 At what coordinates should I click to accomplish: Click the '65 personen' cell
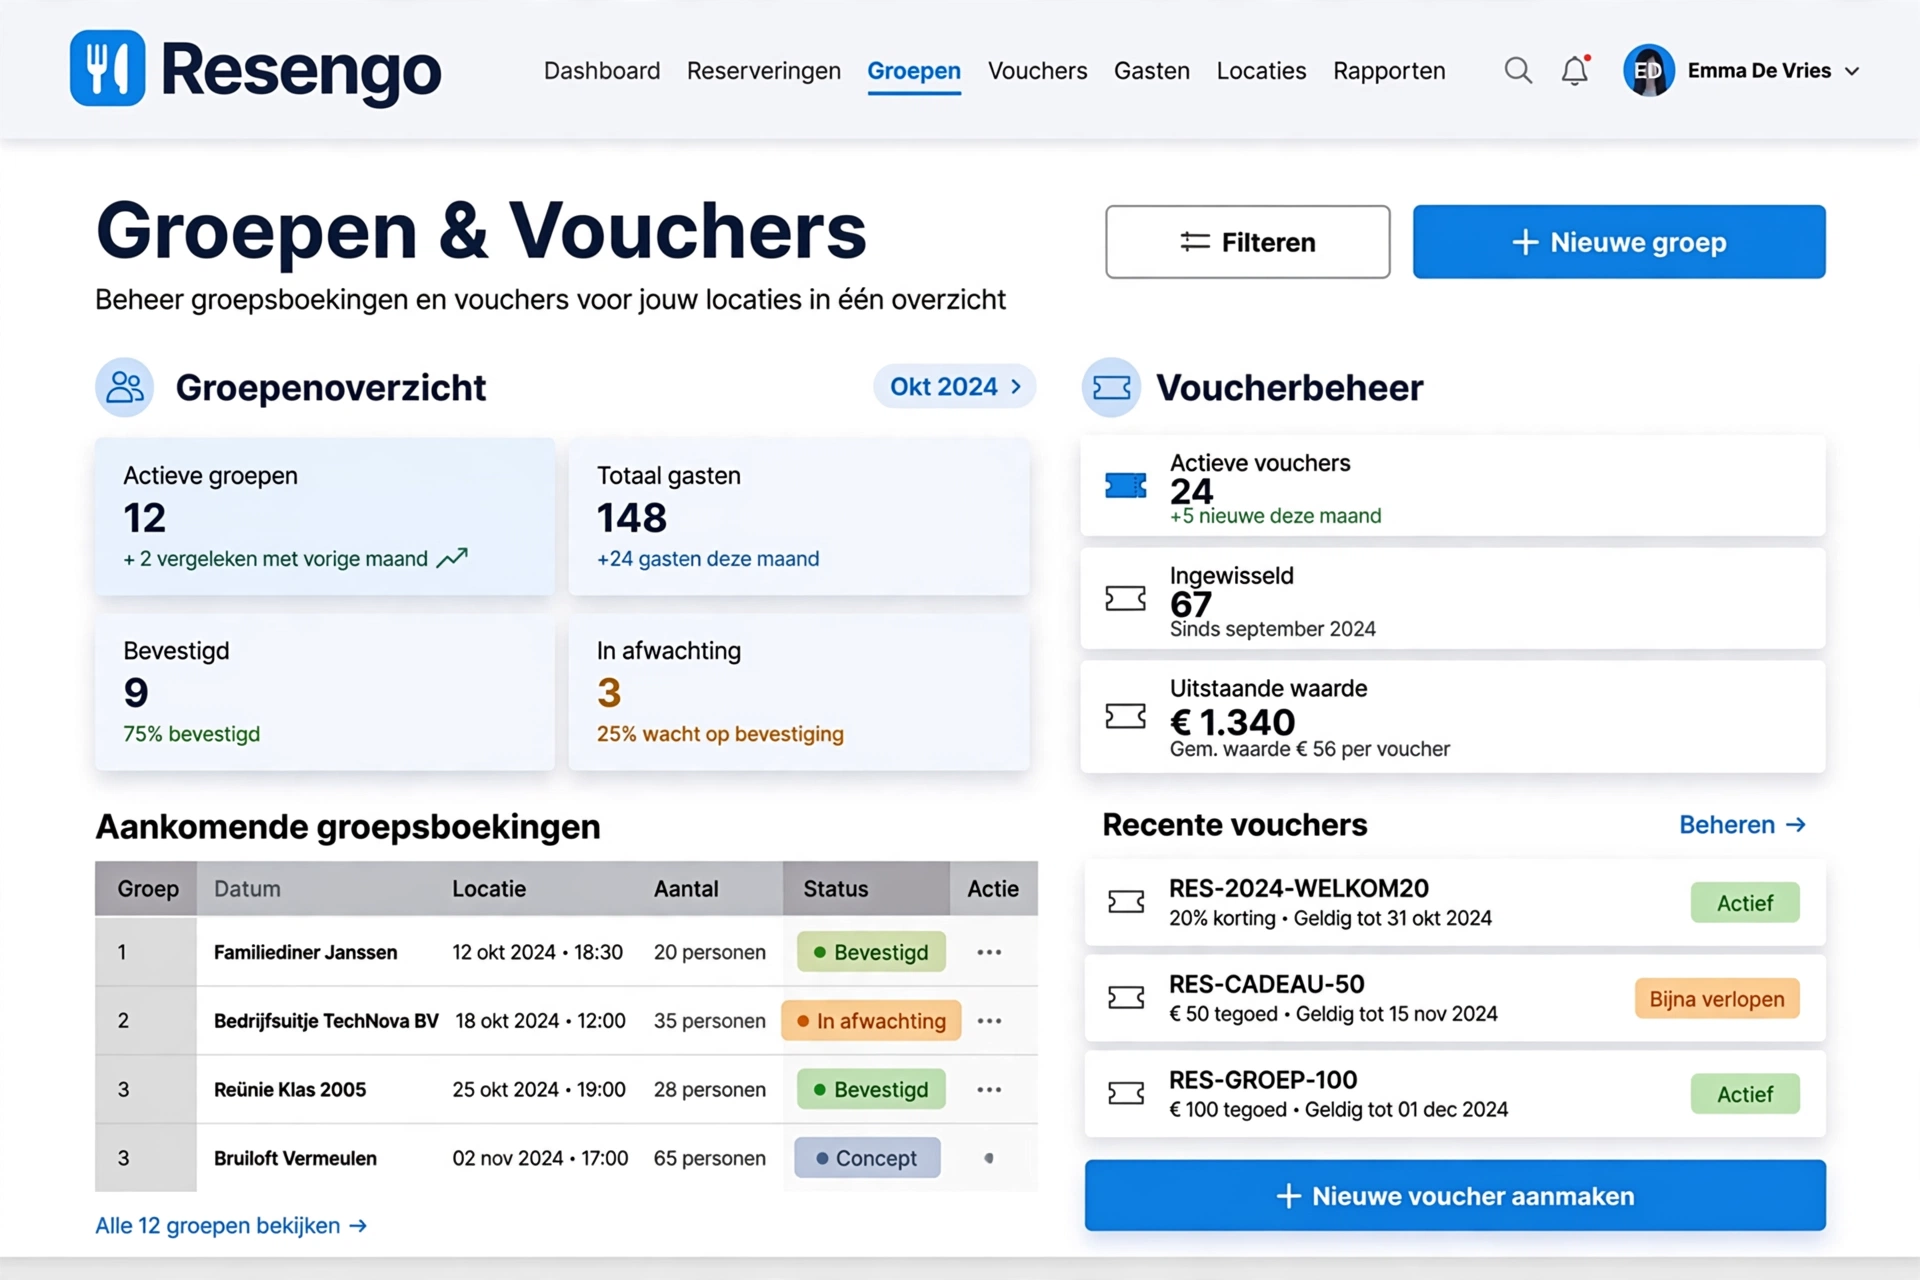pyautogui.click(x=710, y=1158)
